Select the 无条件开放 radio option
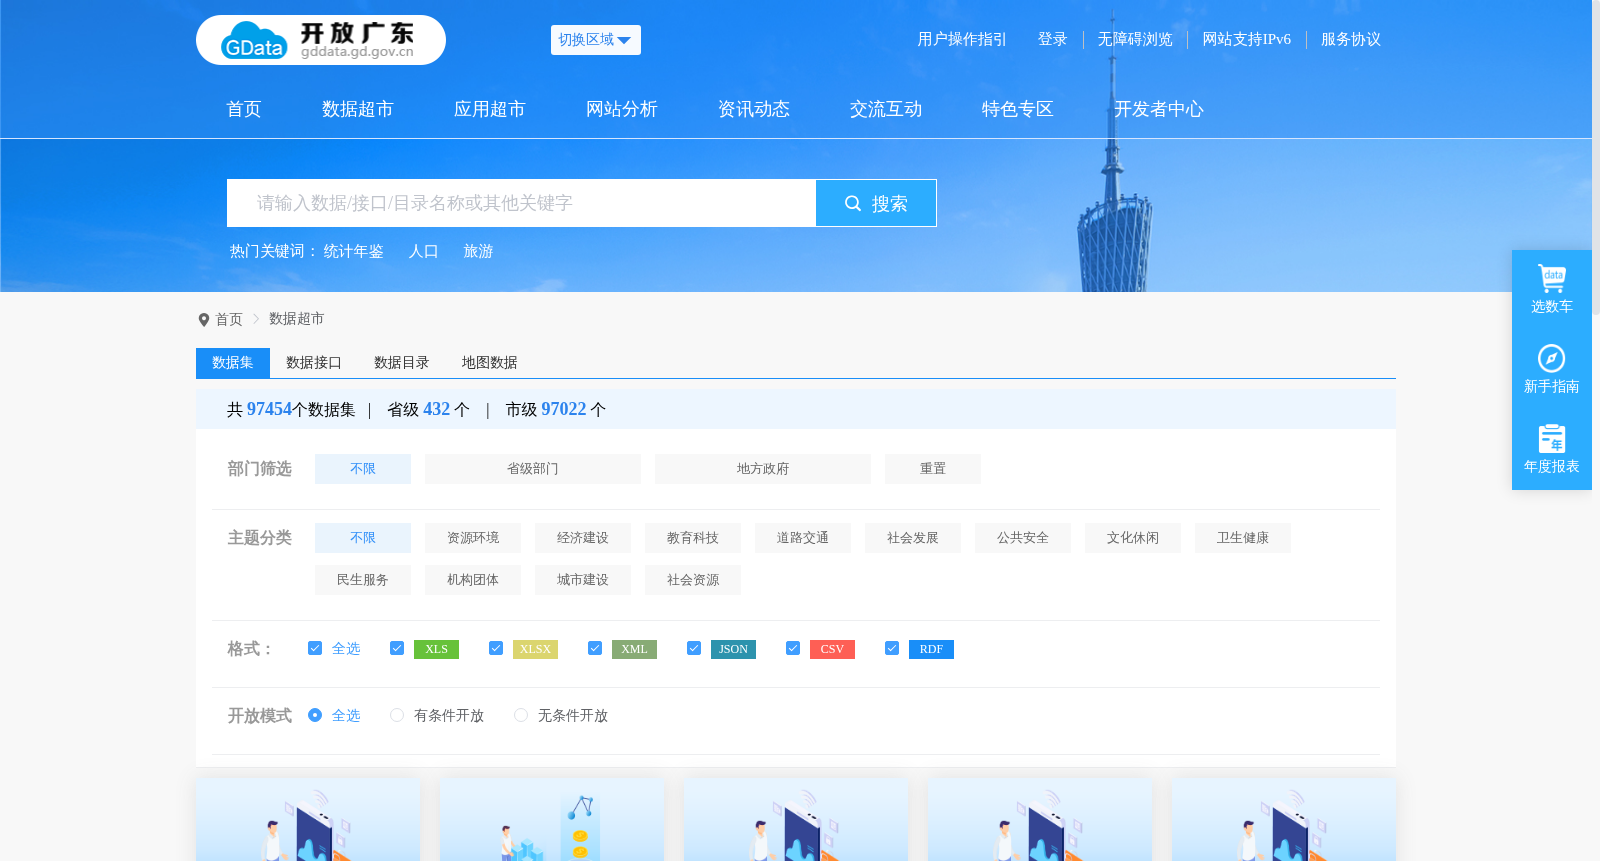The width and height of the screenshot is (1600, 861). [x=521, y=715]
